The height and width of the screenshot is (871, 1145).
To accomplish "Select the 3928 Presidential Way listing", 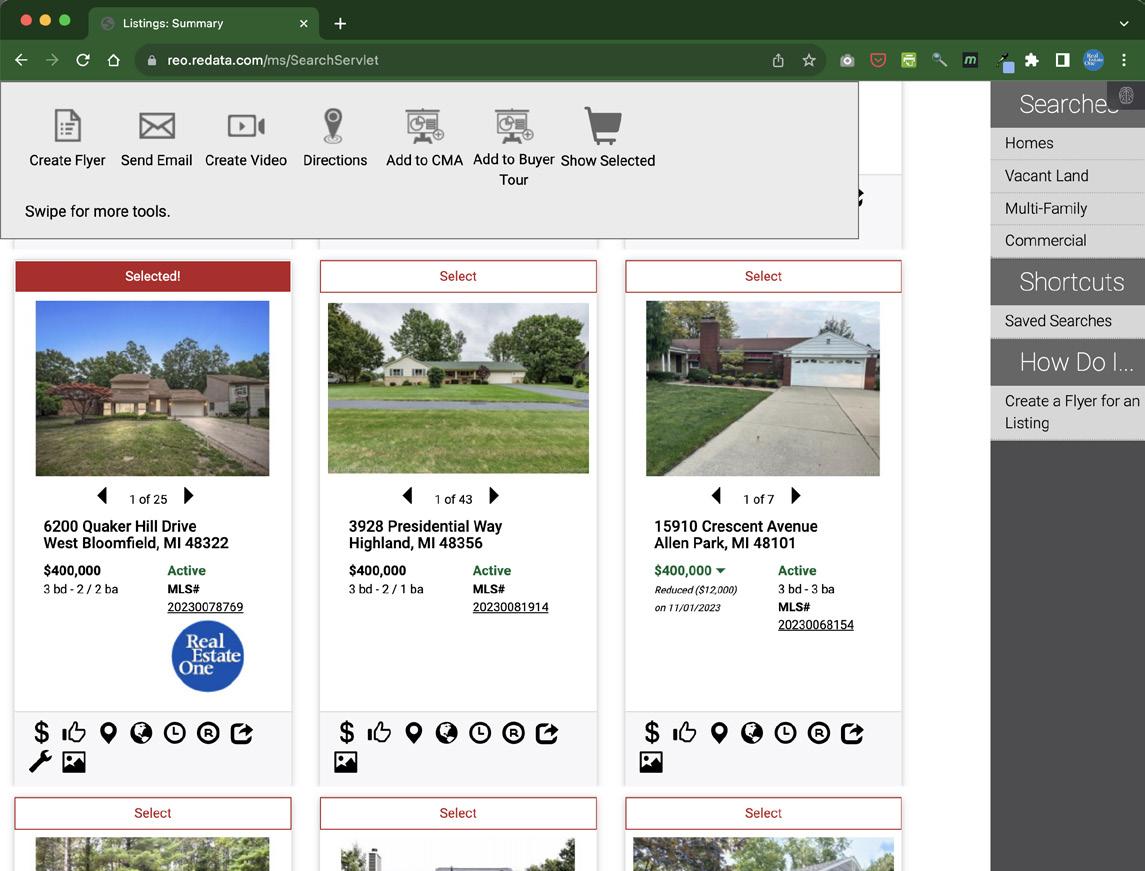I will (458, 276).
